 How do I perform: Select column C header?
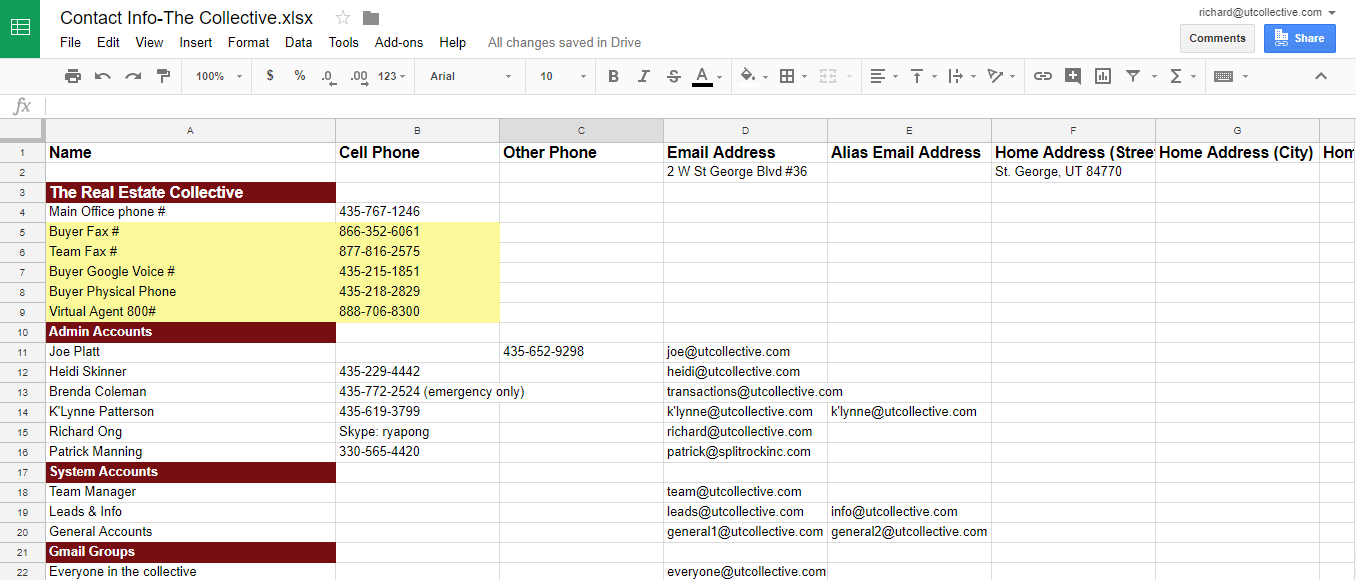pyautogui.click(x=581, y=131)
